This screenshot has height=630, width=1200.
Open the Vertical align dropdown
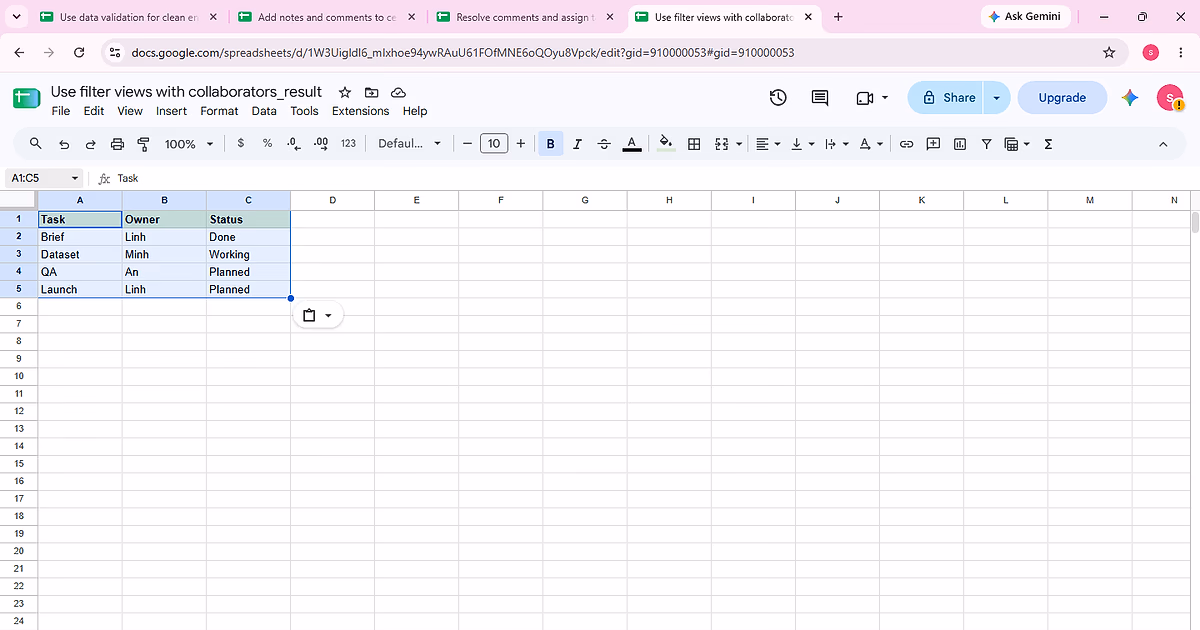(x=802, y=144)
